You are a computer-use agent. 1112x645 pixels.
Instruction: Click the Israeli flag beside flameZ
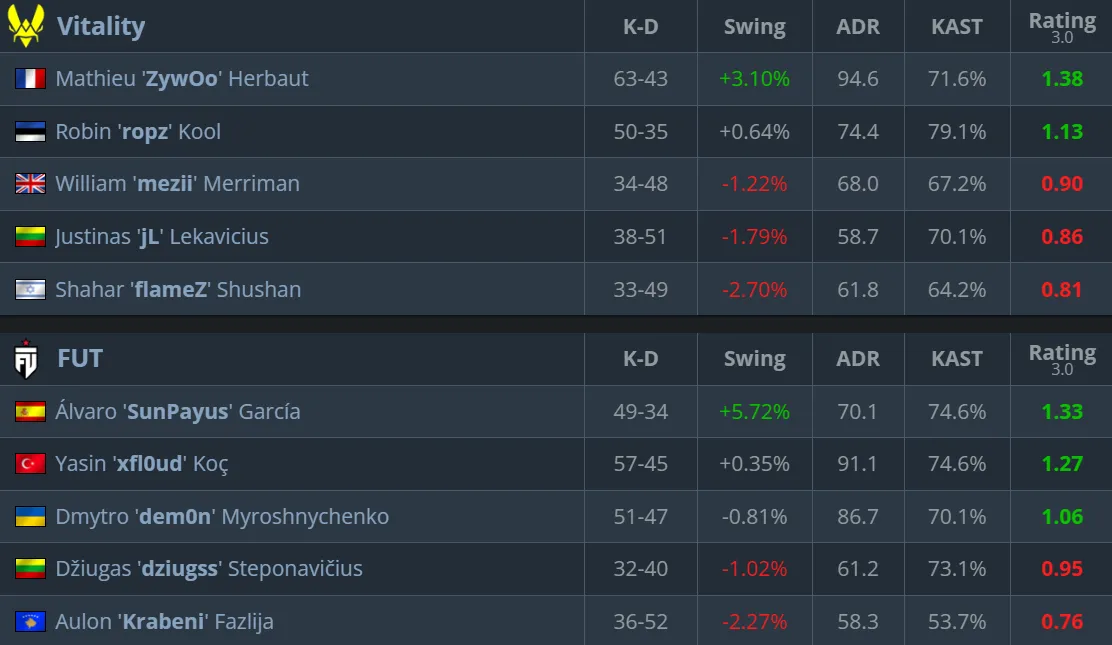30,290
